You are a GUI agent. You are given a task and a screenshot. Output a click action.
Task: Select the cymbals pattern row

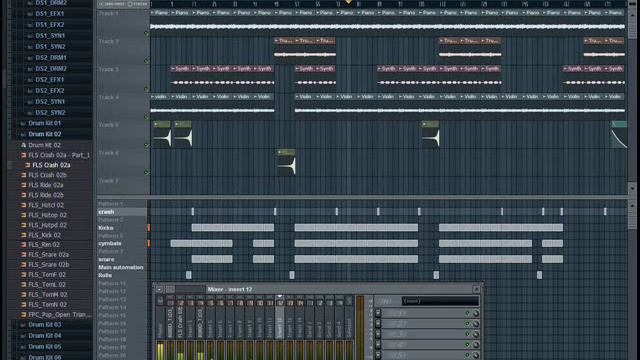[x=122, y=243]
